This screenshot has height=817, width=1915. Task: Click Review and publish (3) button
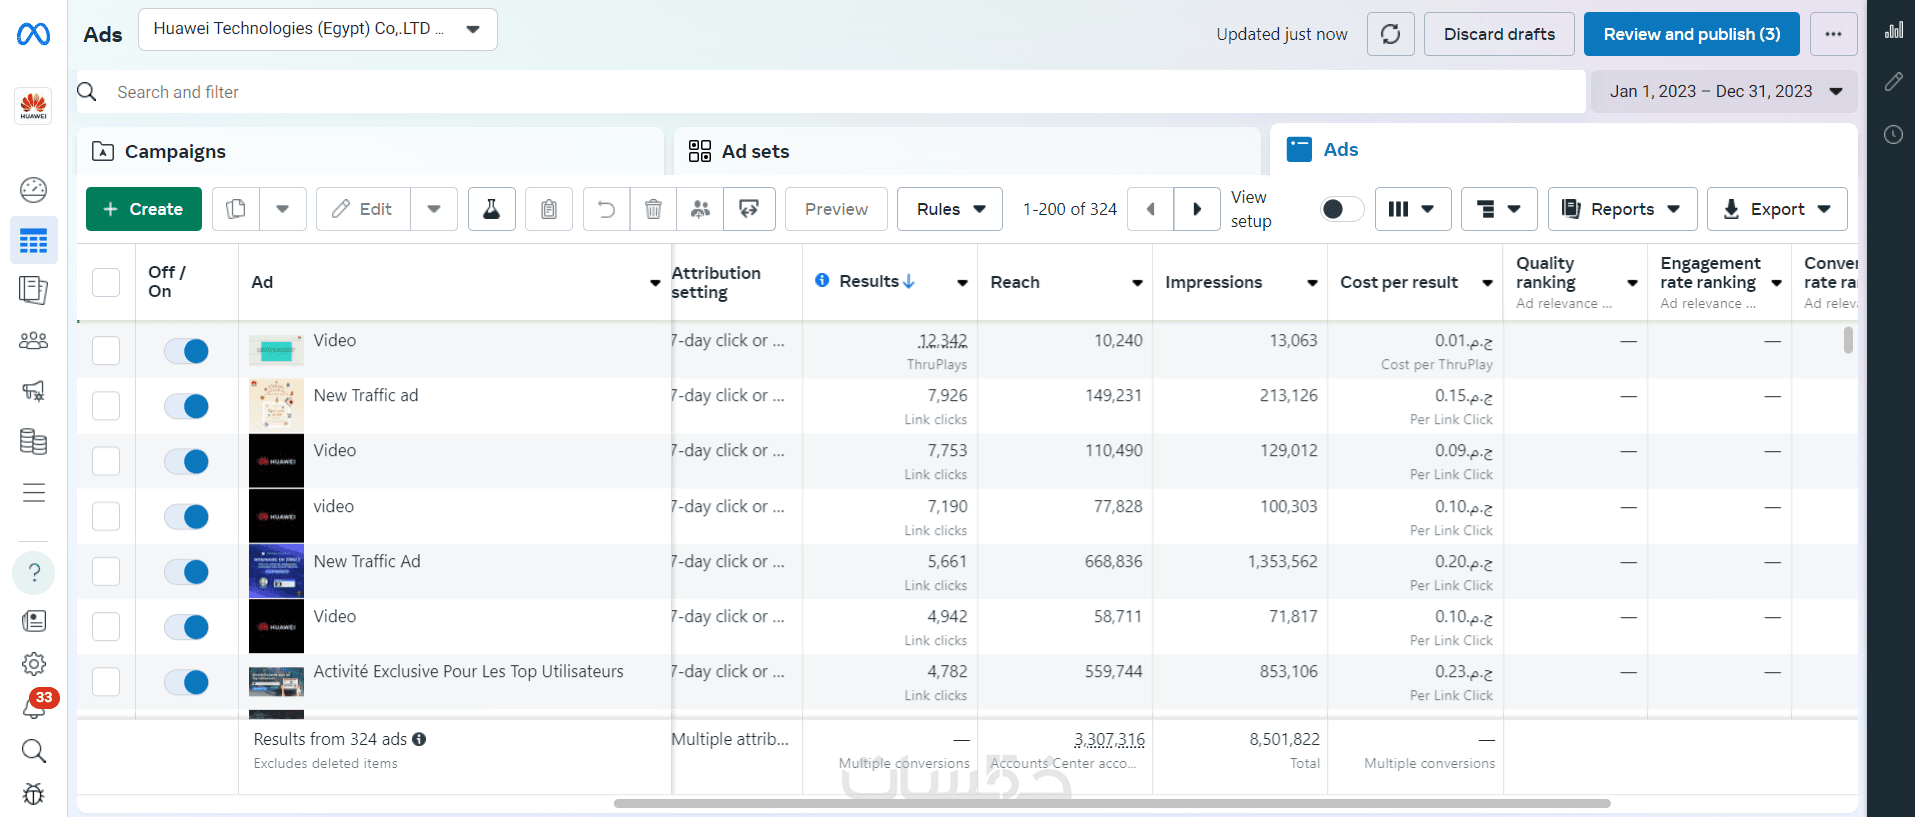[1692, 34]
